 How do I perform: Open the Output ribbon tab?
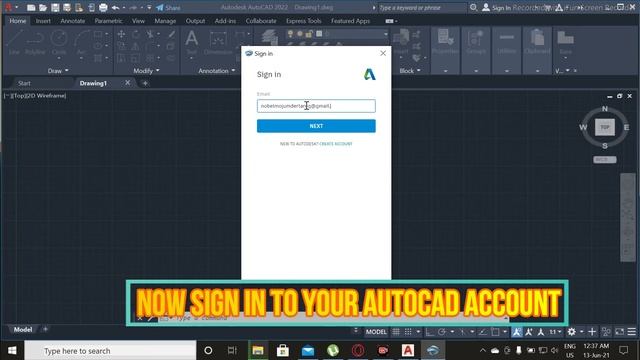196,21
